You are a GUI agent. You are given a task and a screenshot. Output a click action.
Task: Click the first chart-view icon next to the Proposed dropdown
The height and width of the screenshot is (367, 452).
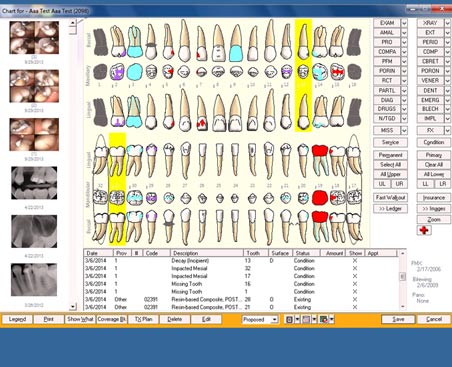click(x=289, y=319)
